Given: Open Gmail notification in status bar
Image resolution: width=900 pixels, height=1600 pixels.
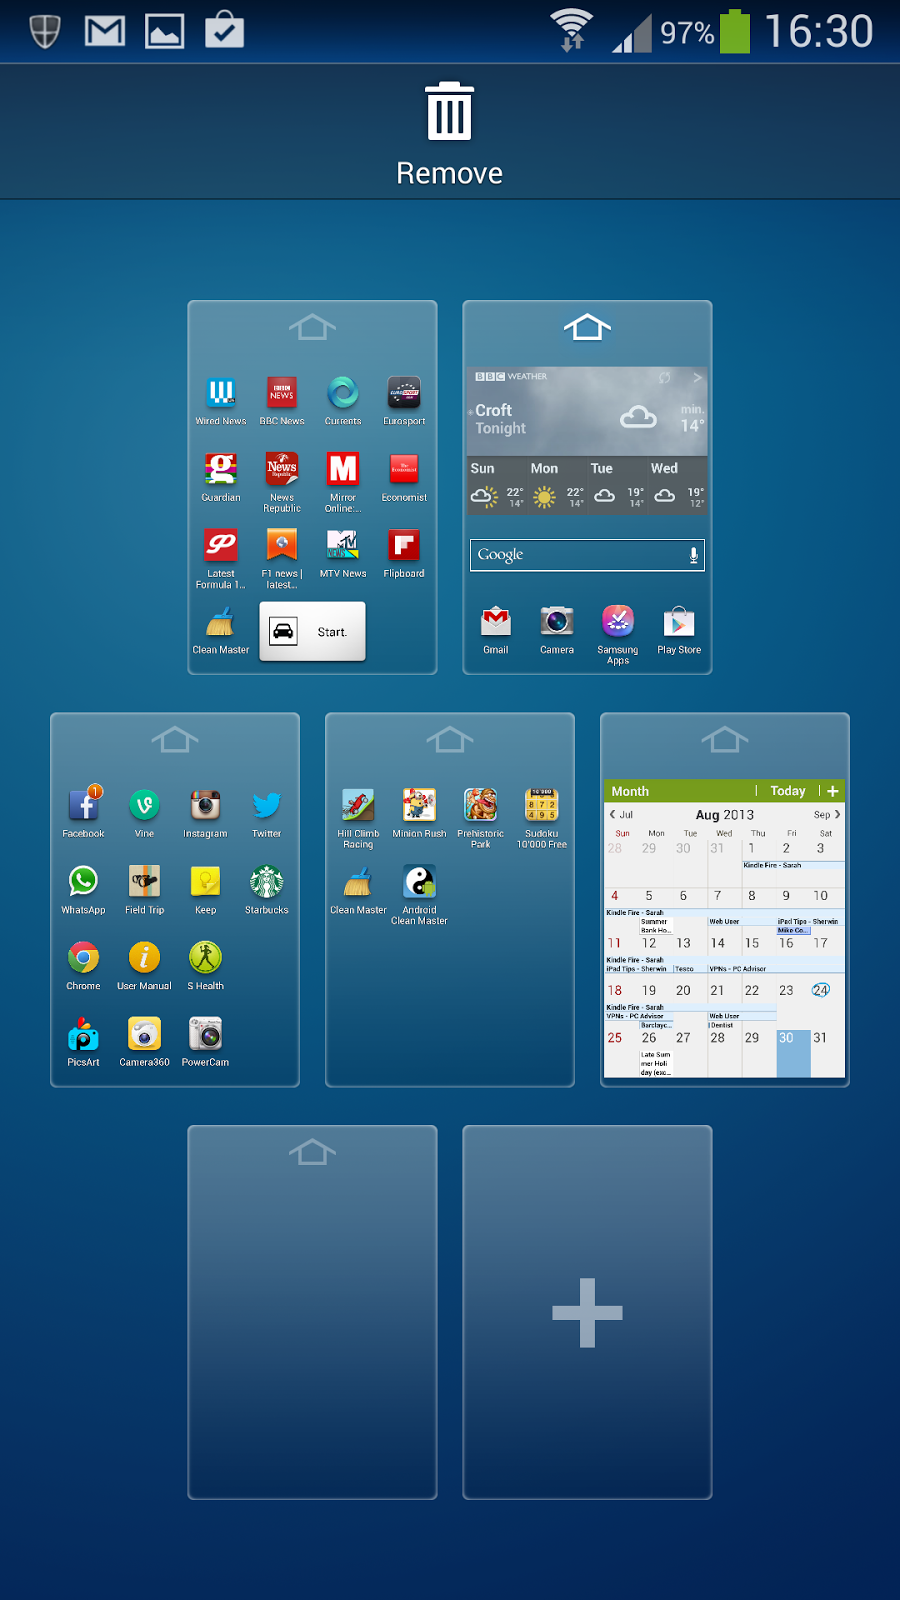Looking at the screenshot, I should click(105, 31).
